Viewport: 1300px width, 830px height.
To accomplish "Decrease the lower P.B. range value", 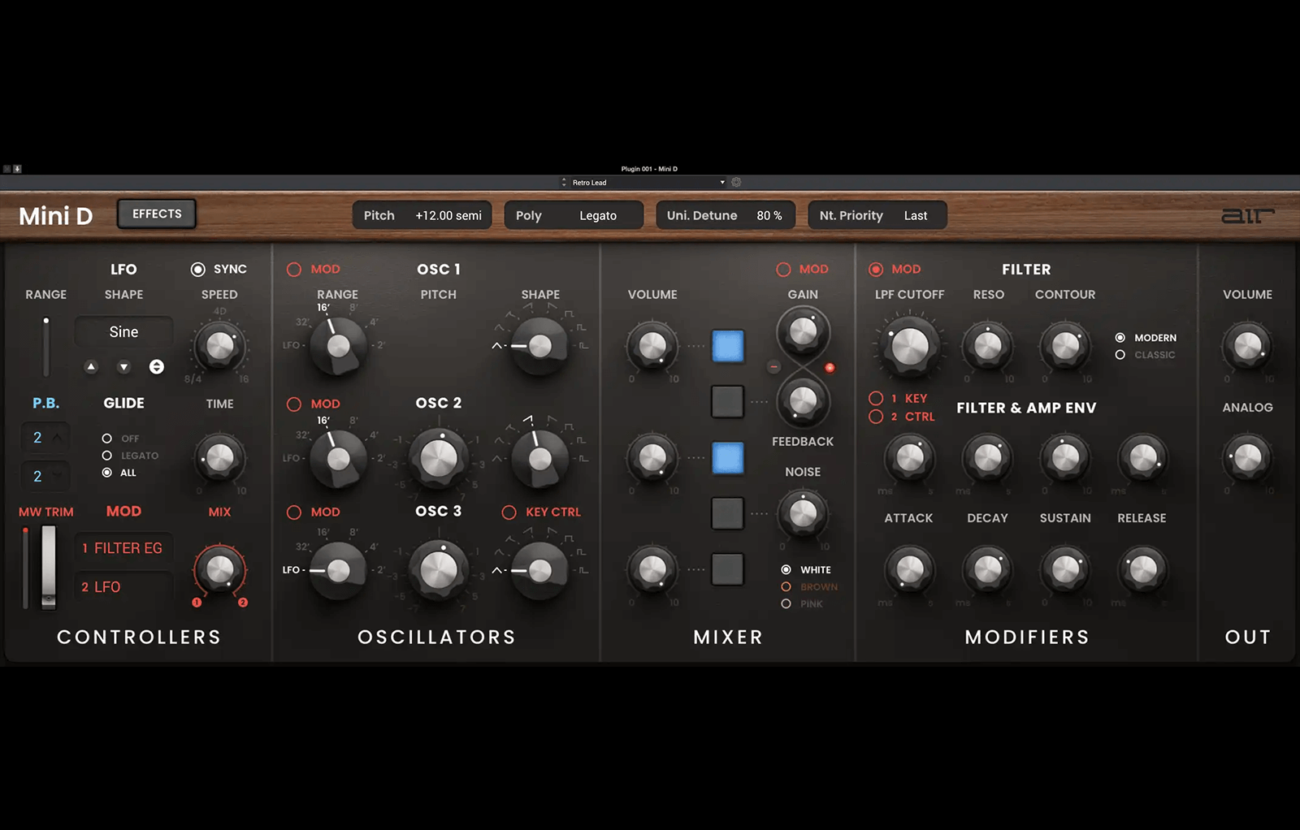I will [x=57, y=476].
